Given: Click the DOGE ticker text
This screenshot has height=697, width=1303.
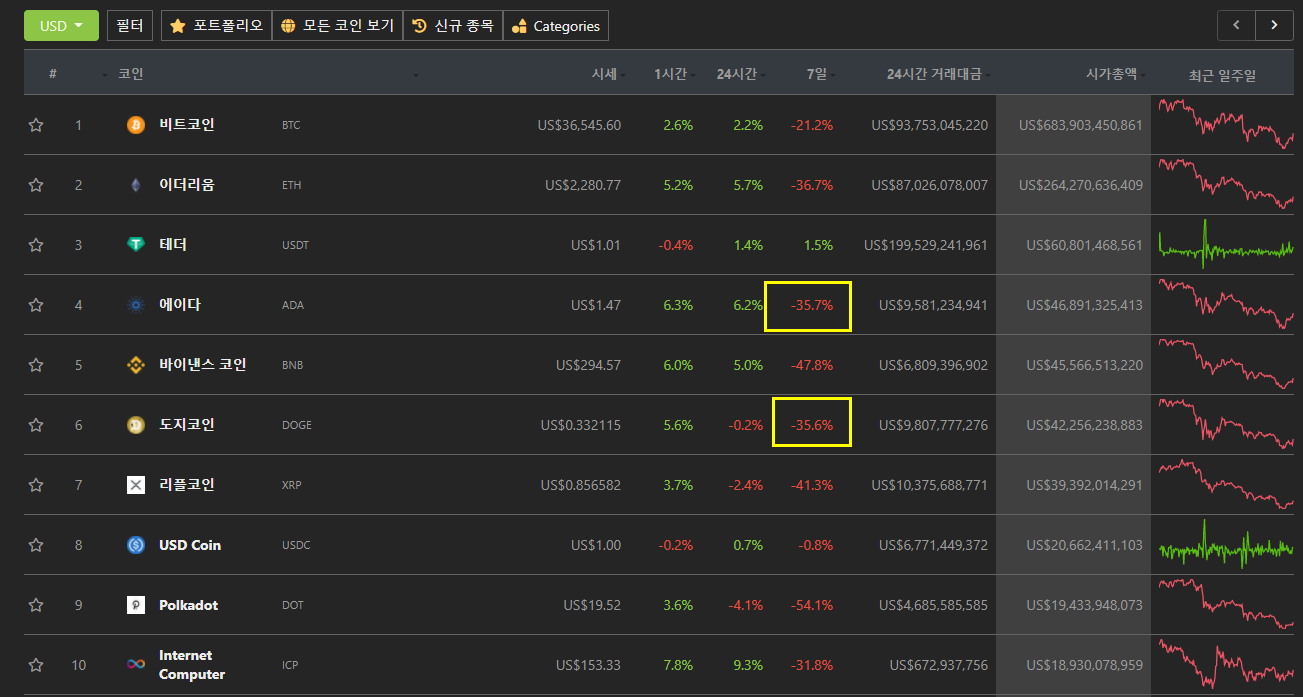Looking at the screenshot, I should [x=297, y=425].
